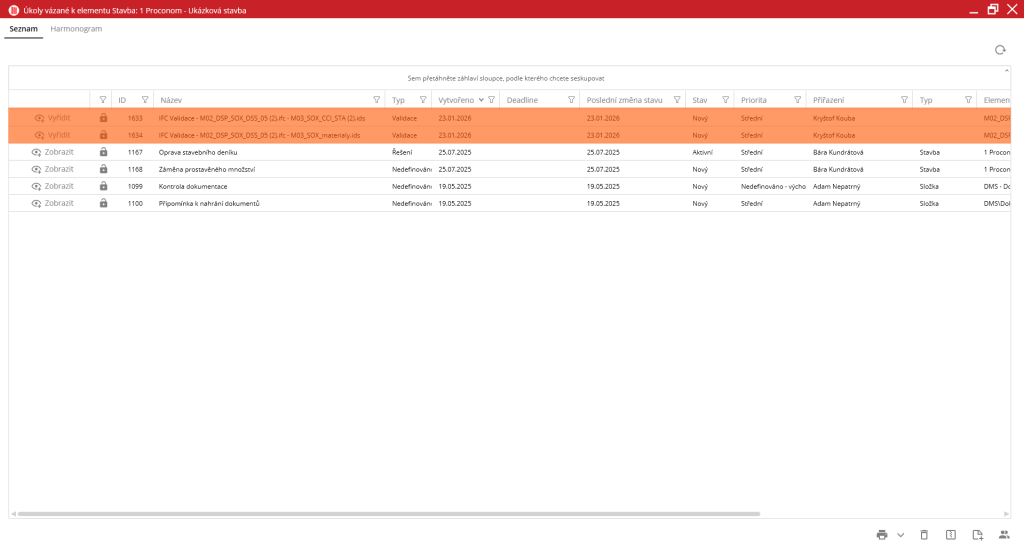Expand print options arrow beside the printer
The width and height of the screenshot is (1024, 547).
pyautogui.click(x=900, y=535)
